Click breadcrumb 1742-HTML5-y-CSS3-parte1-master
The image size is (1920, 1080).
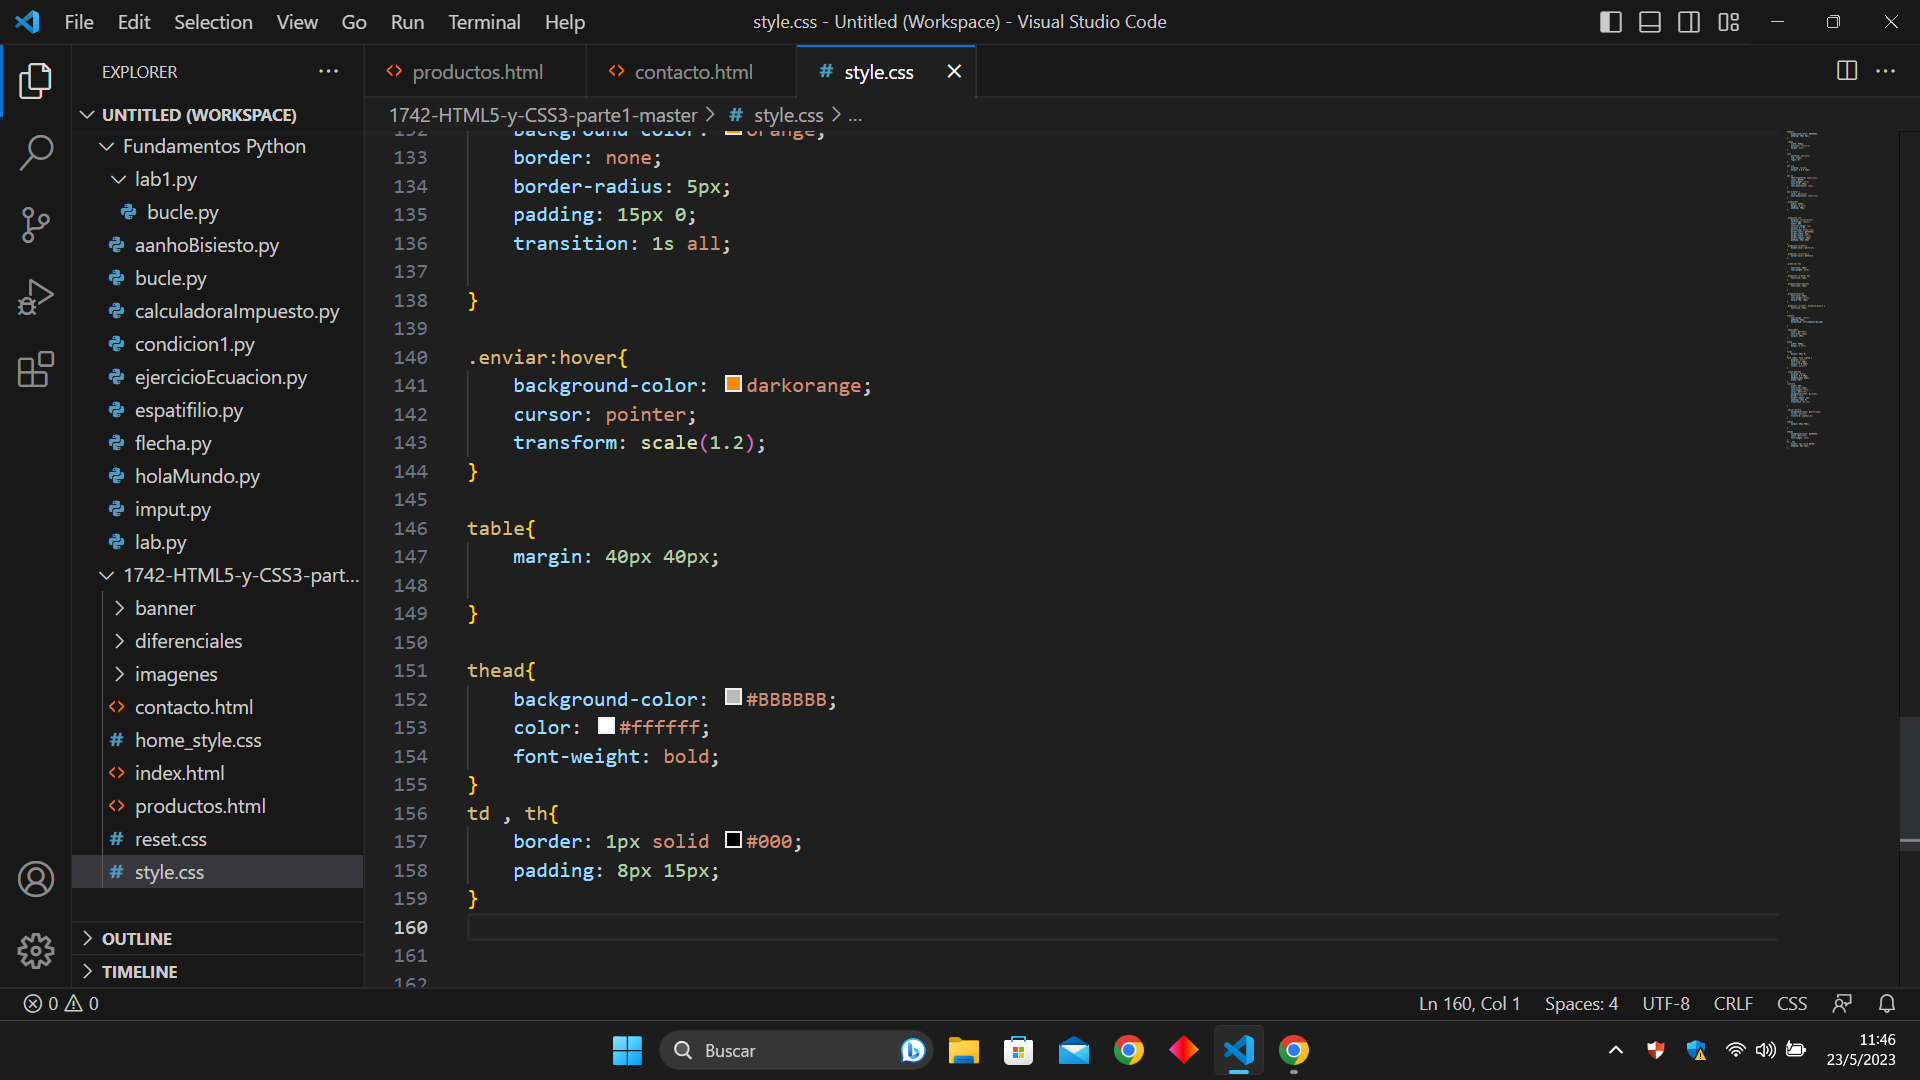click(x=542, y=115)
